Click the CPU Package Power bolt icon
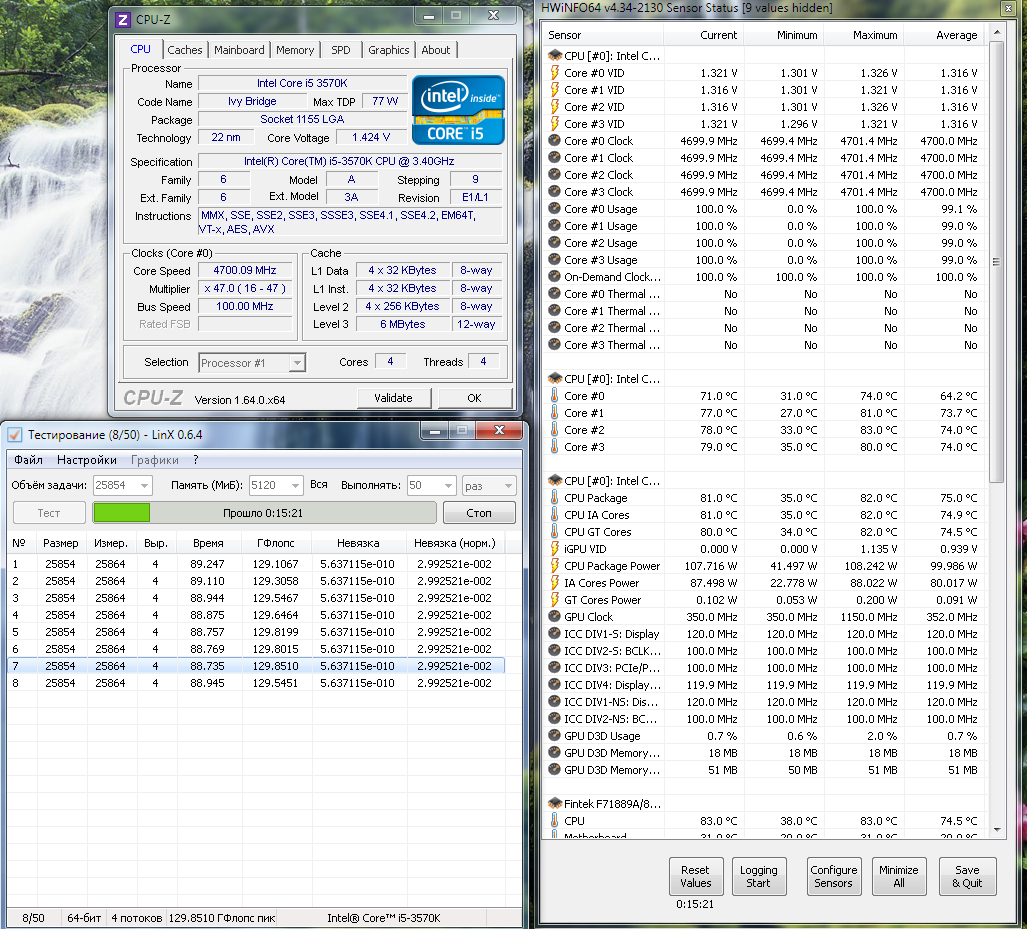The width and height of the screenshot is (1027, 929). (x=555, y=566)
